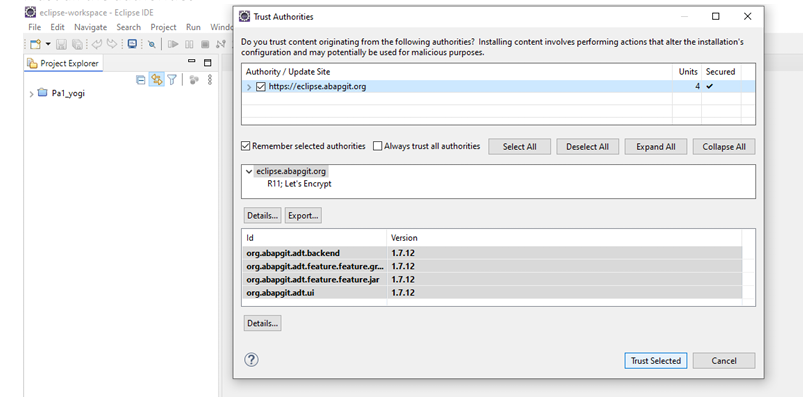This screenshot has width=807, height=404.
Task: Select the org.abapgit.adt.backend row
Action: [492, 253]
